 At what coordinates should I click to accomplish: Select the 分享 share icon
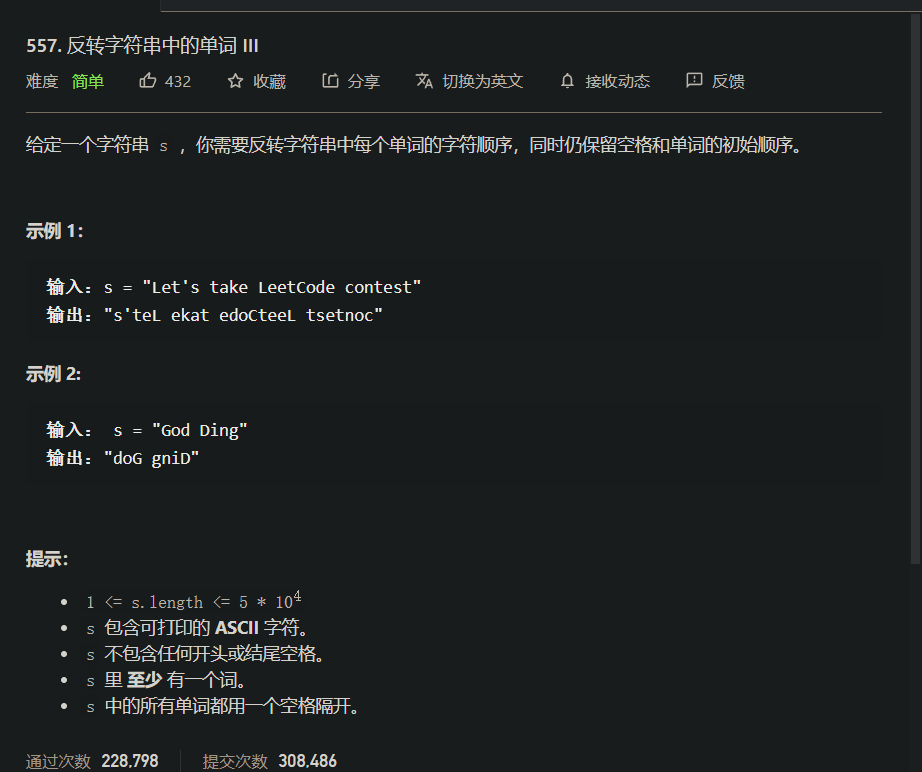tap(332, 81)
